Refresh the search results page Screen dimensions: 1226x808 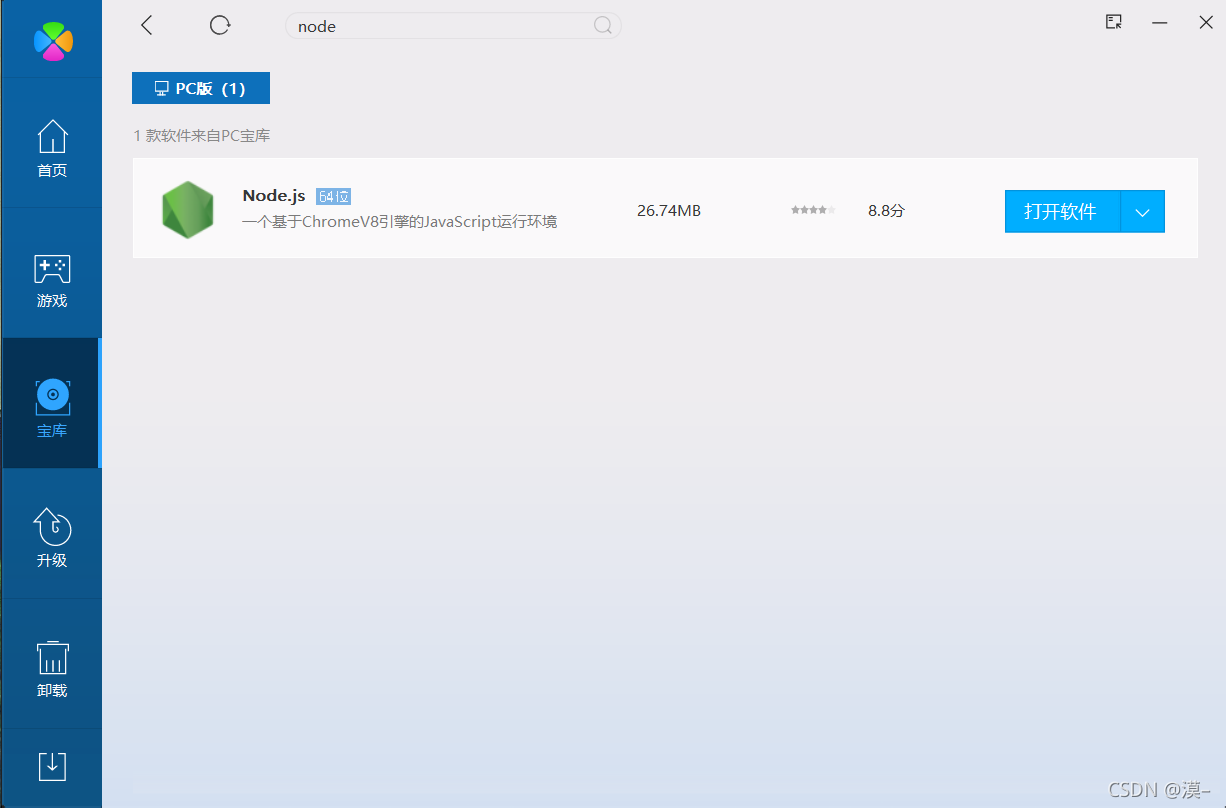(x=220, y=25)
